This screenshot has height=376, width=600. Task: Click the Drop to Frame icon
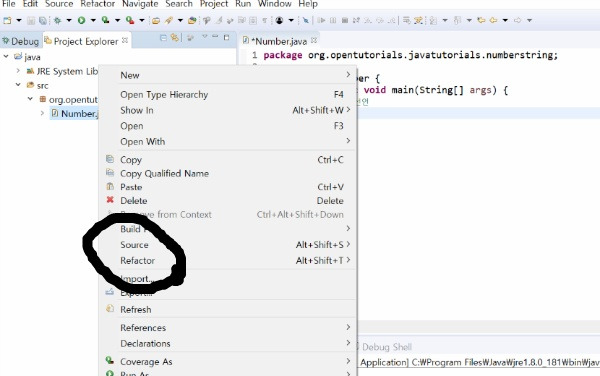tap(406, 20)
